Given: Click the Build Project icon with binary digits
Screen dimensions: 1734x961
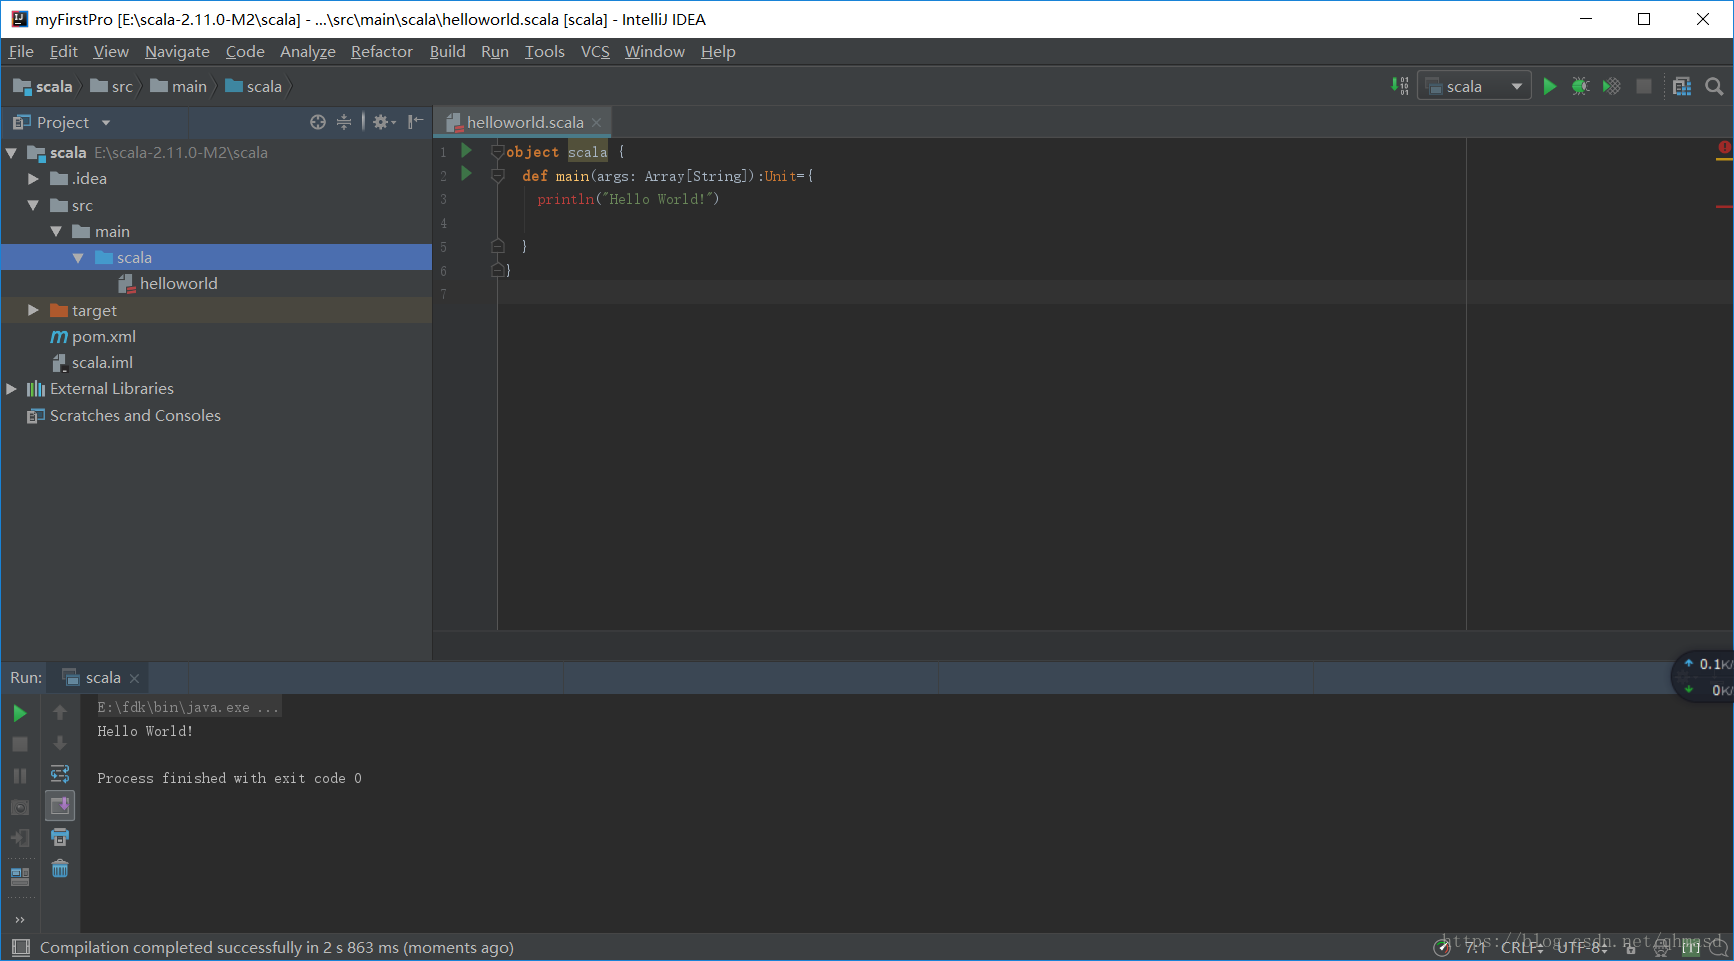Looking at the screenshot, I should coord(1400,87).
